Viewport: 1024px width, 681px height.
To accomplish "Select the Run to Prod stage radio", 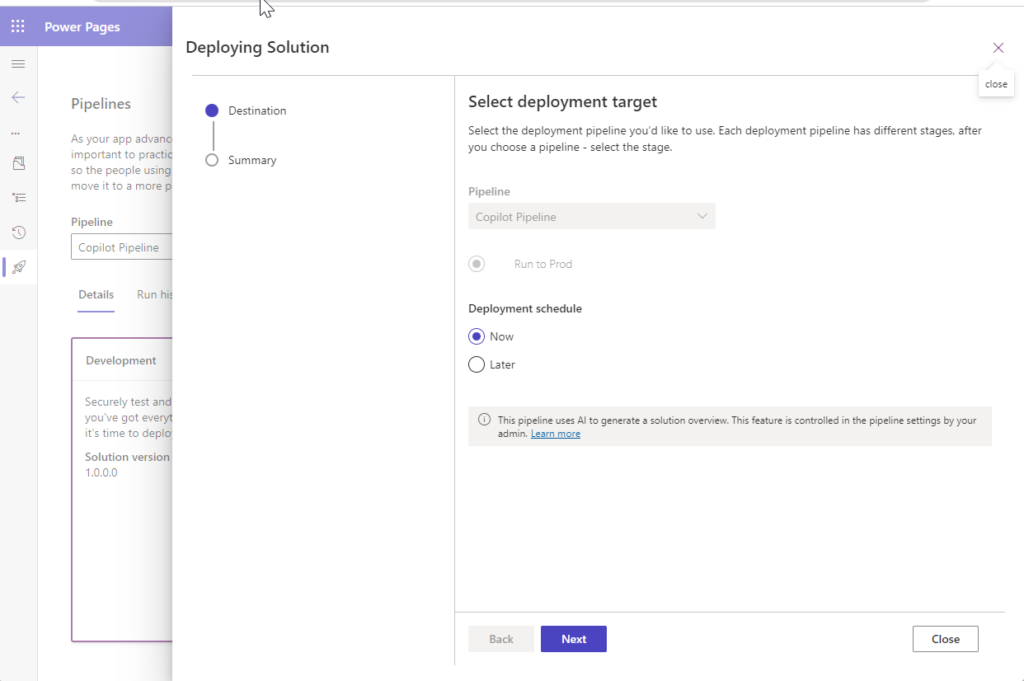I will click(477, 264).
